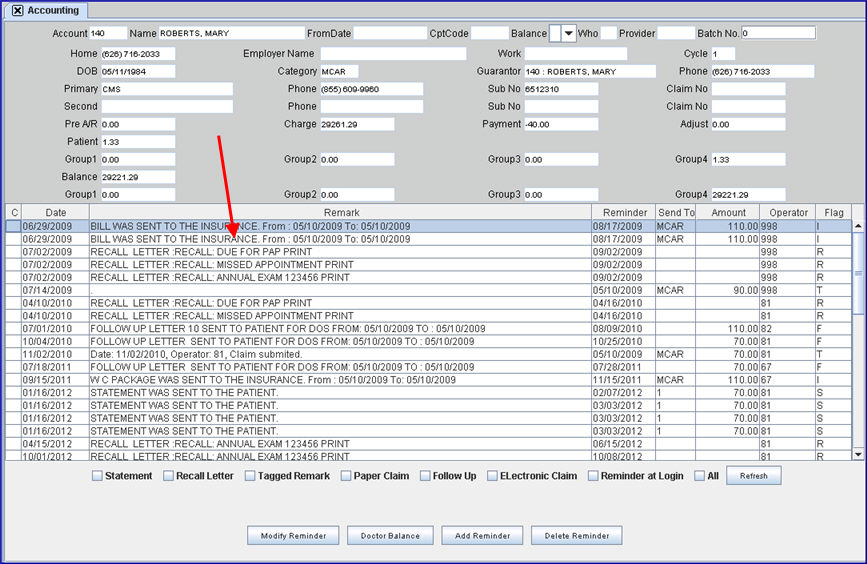Select follow up letter row dated 07/18/2011
This screenshot has height=564, width=867.
tap(429, 367)
